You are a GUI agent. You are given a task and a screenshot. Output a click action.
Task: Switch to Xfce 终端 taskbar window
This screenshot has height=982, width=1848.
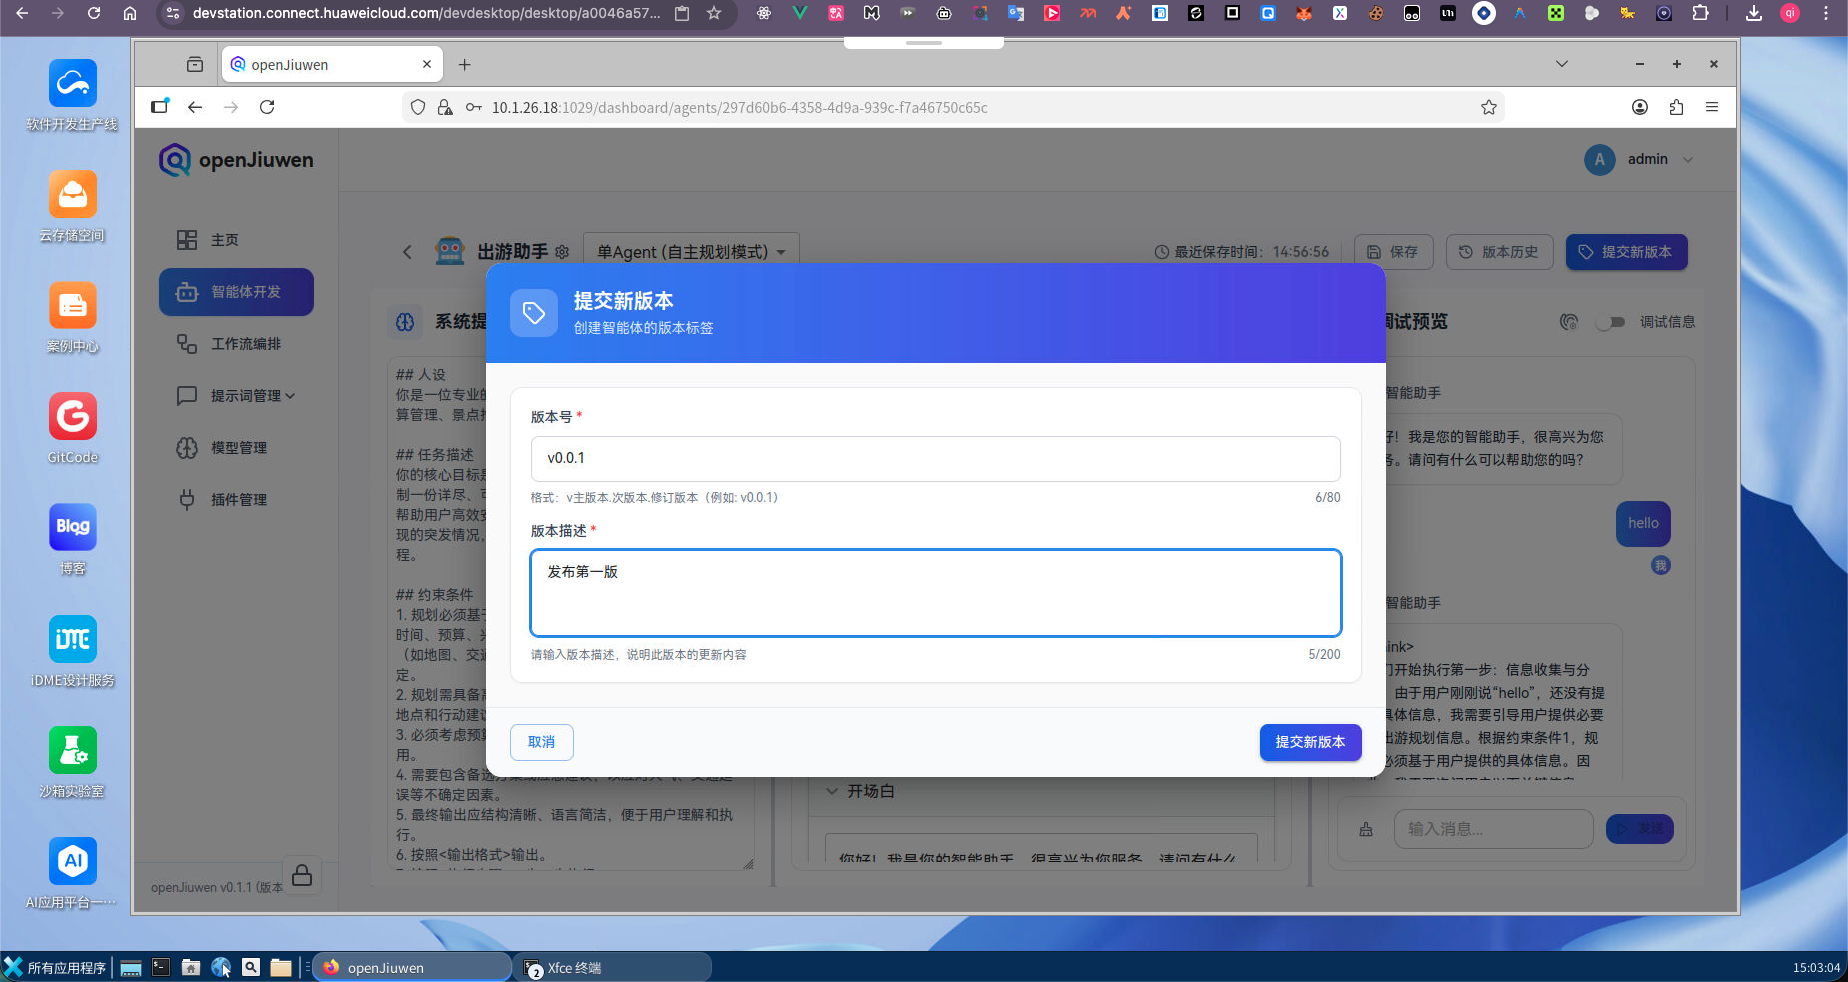tap(612, 967)
